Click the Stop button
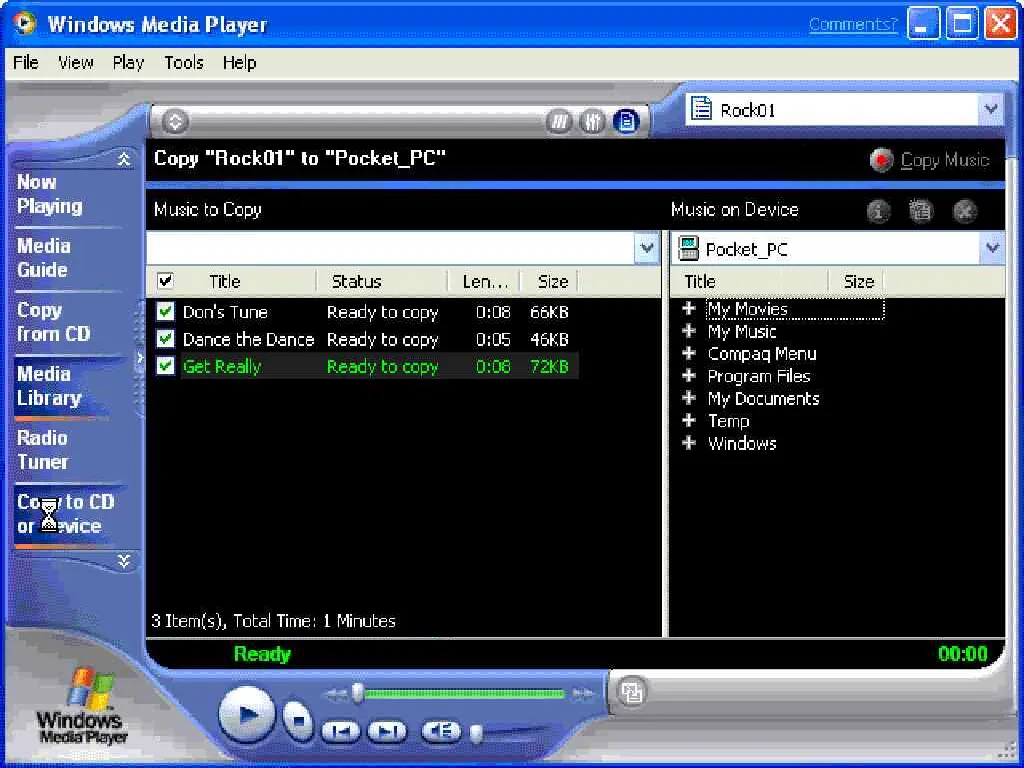Viewport: 1024px width, 768px height. (298, 720)
